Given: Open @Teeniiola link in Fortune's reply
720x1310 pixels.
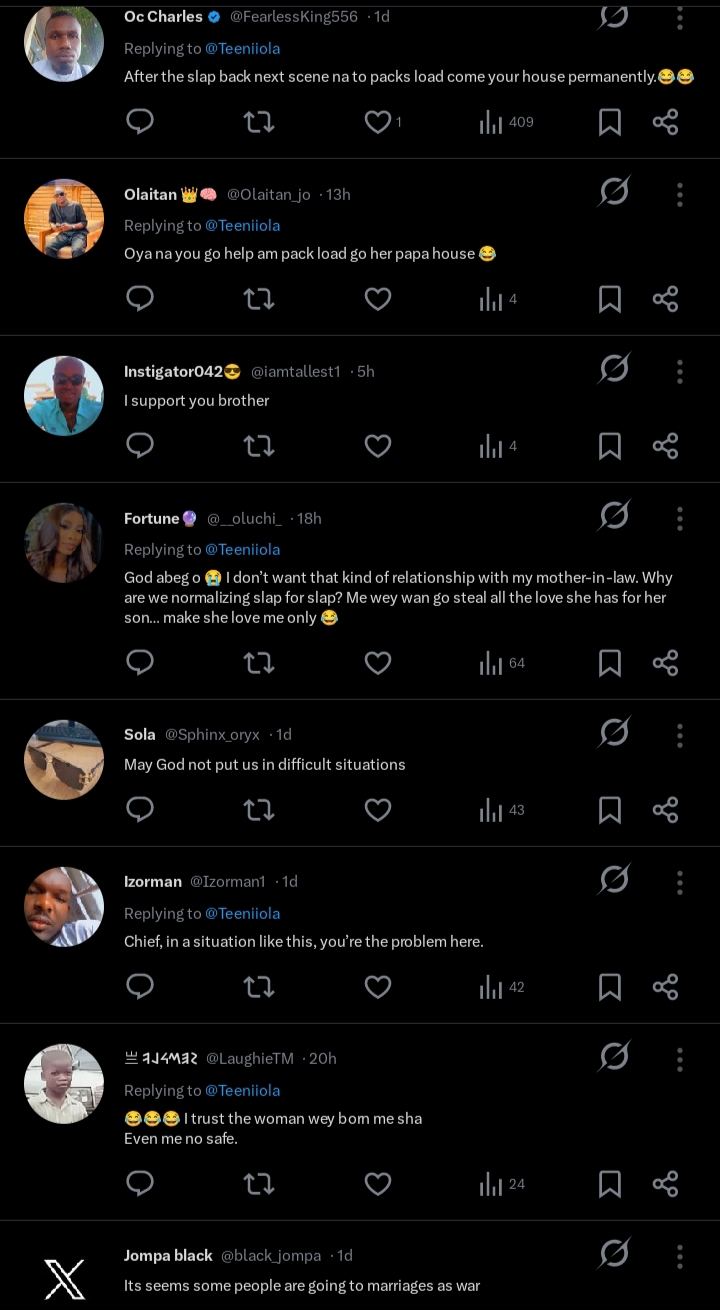Looking at the screenshot, I should click(x=242, y=549).
